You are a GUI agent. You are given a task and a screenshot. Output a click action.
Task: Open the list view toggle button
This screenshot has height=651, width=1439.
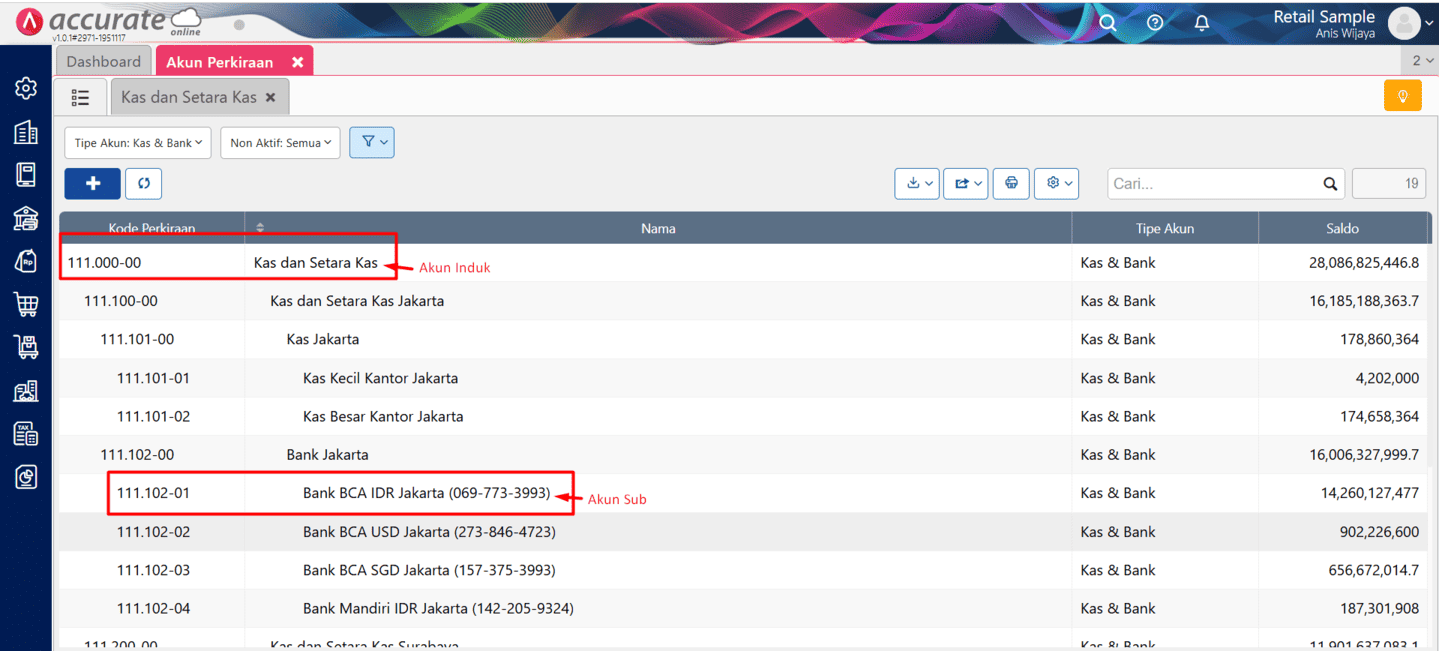click(81, 97)
